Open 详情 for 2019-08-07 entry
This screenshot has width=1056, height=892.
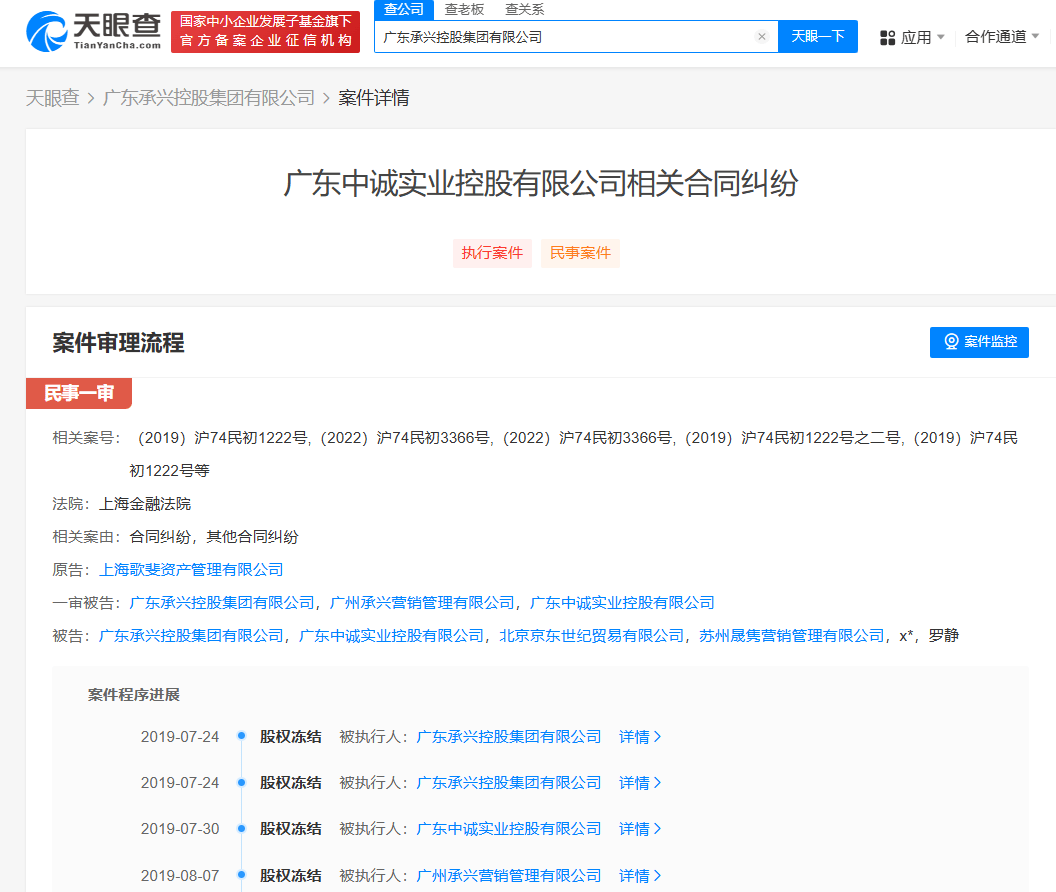tap(640, 876)
